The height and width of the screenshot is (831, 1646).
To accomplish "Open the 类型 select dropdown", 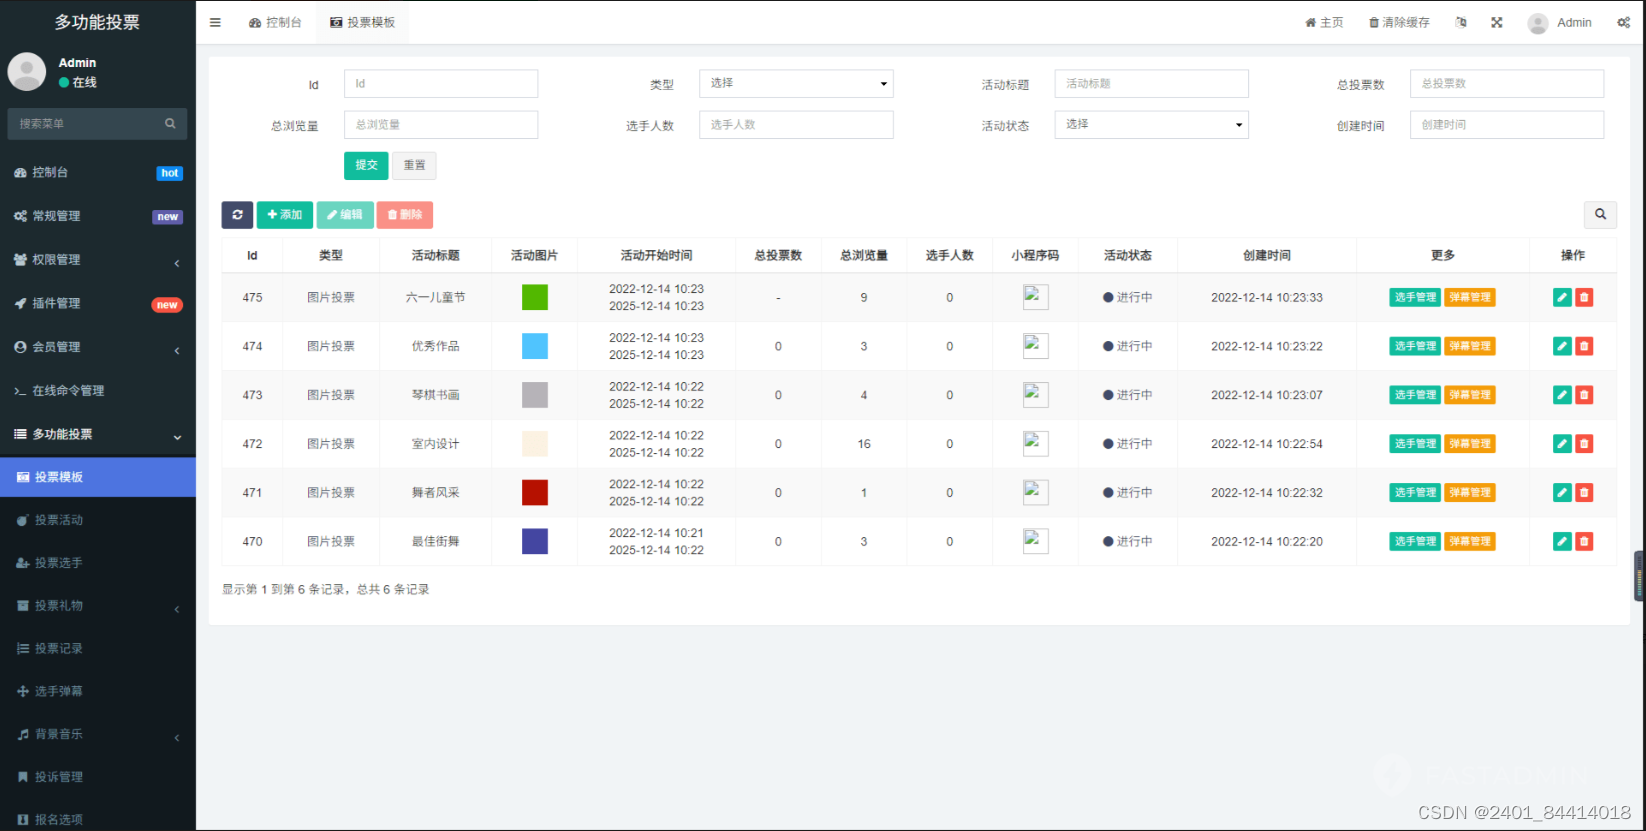I will pyautogui.click(x=796, y=83).
